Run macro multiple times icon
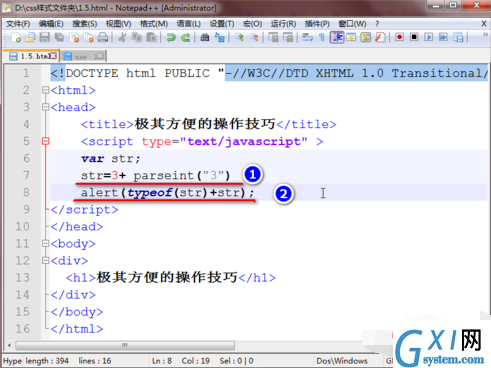Image resolution: width=491 pixels, height=368 pixels. point(443,37)
